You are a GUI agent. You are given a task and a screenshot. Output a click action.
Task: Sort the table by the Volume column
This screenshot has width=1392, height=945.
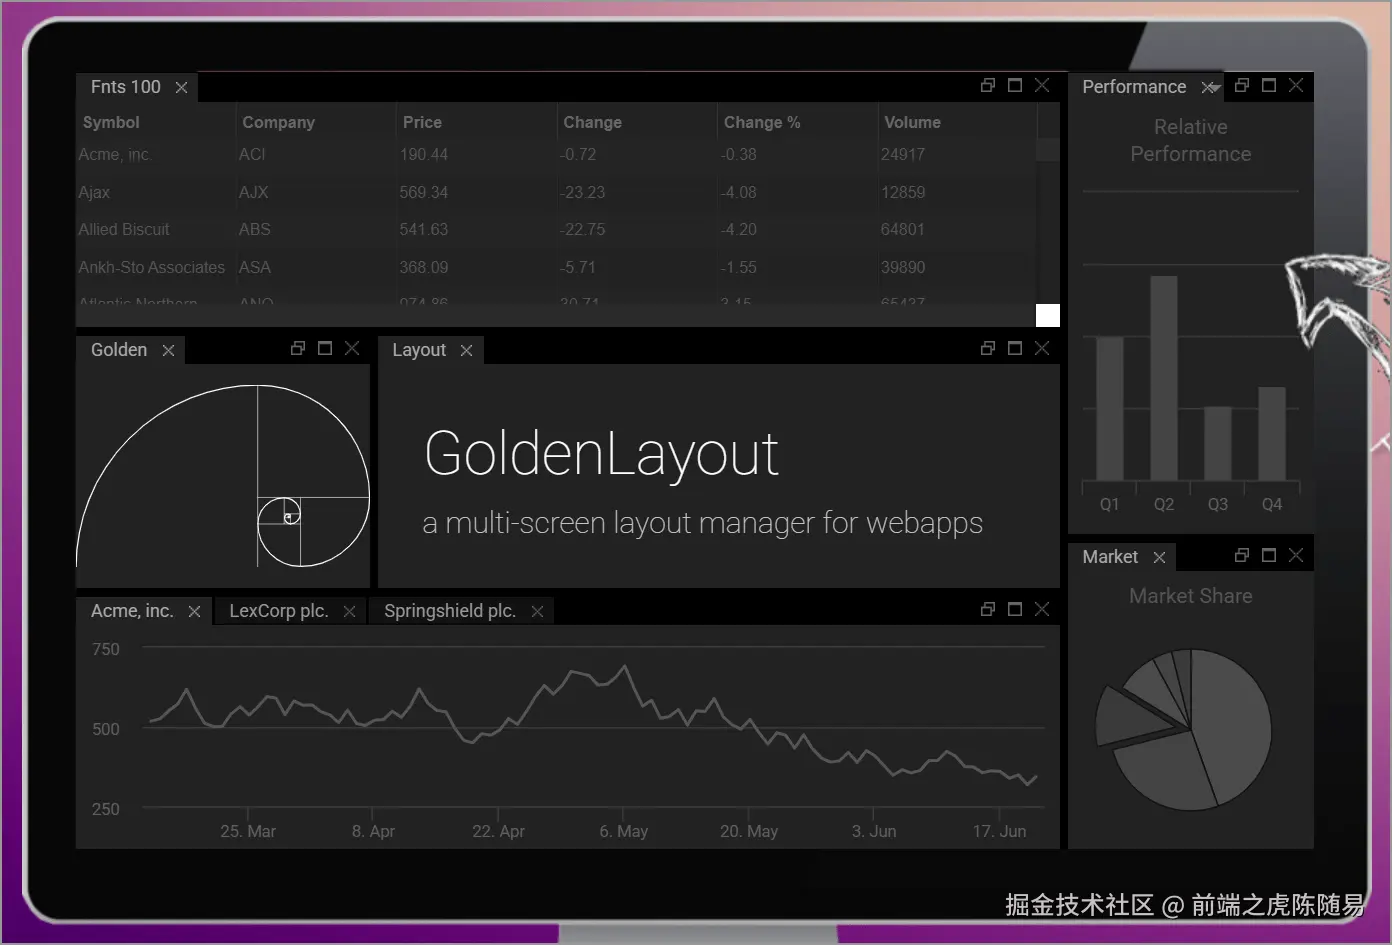point(912,121)
